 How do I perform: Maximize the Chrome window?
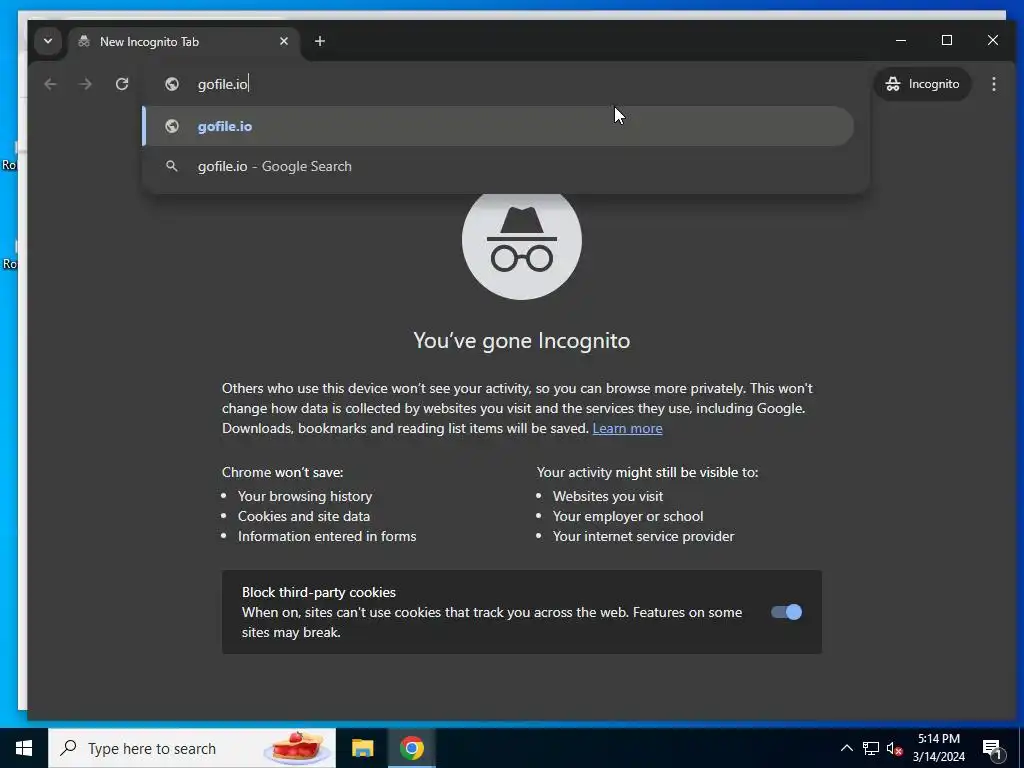pos(947,40)
